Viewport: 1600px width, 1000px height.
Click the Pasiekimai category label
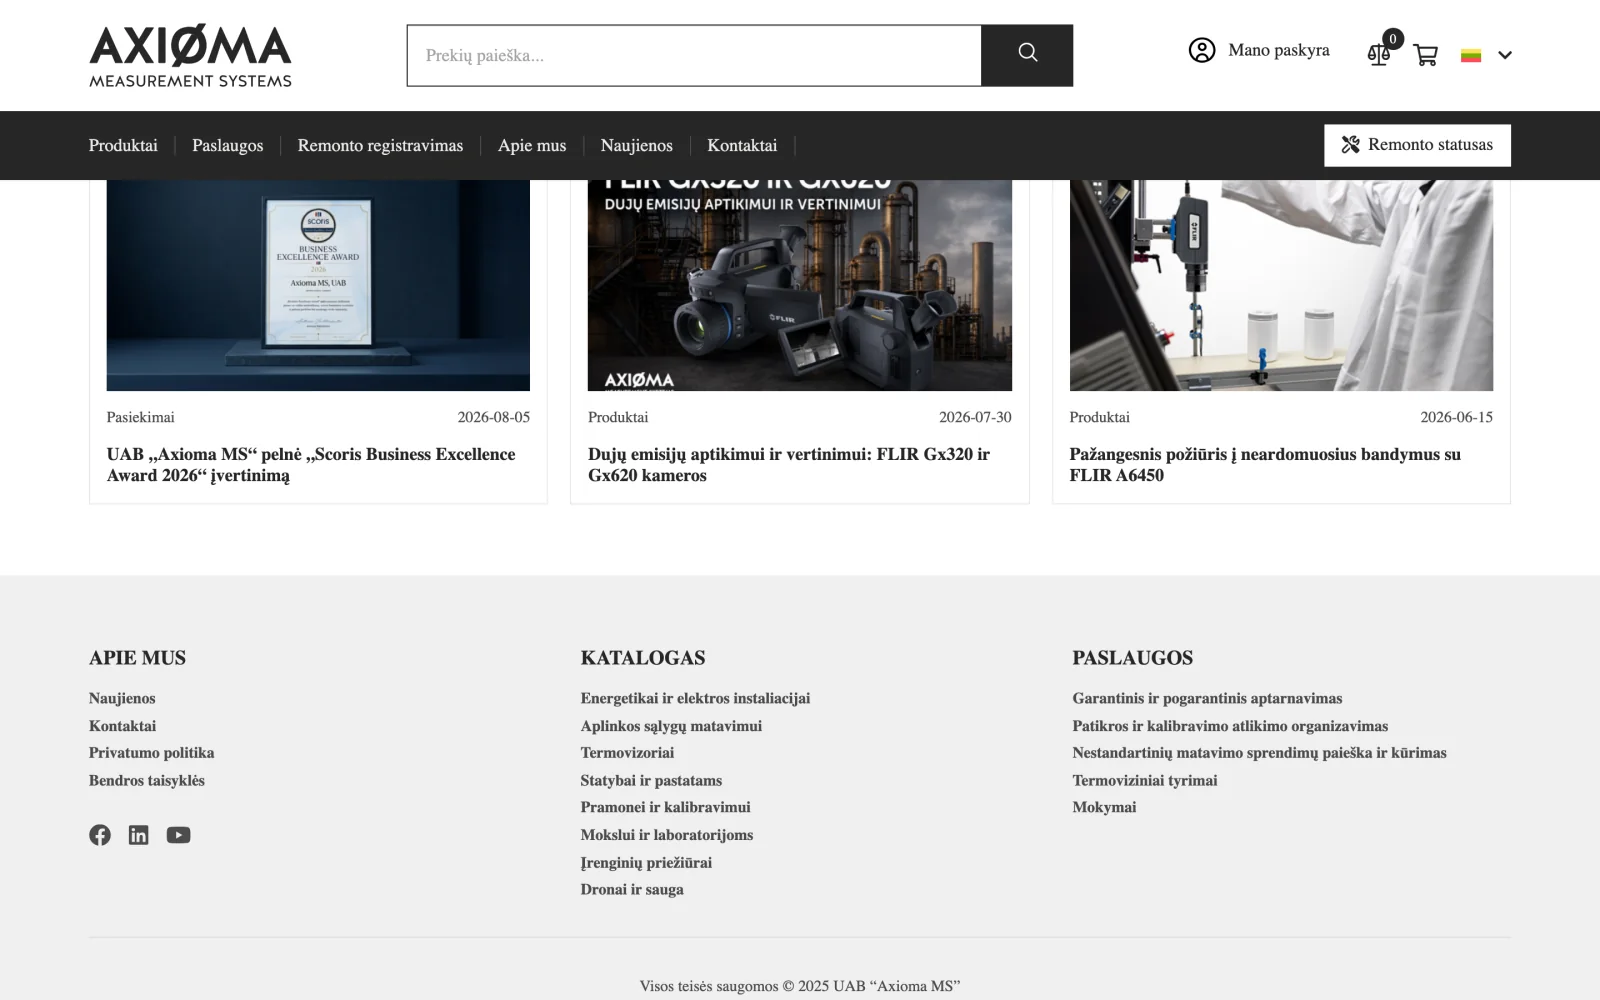click(x=141, y=417)
